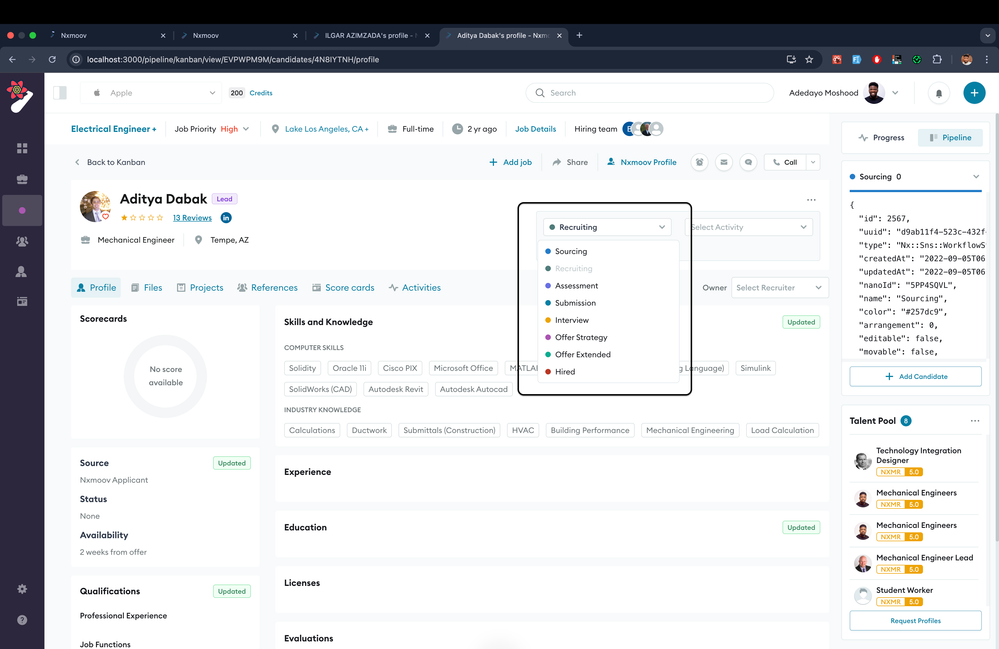Choose Submission from the stage list
This screenshot has height=649, width=999.
click(608, 303)
